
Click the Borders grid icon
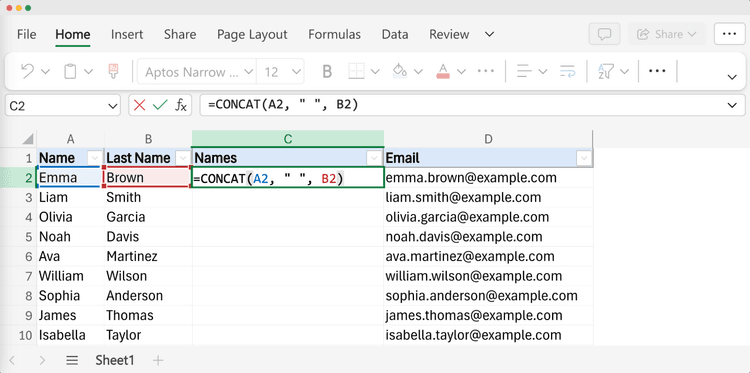[x=356, y=72]
